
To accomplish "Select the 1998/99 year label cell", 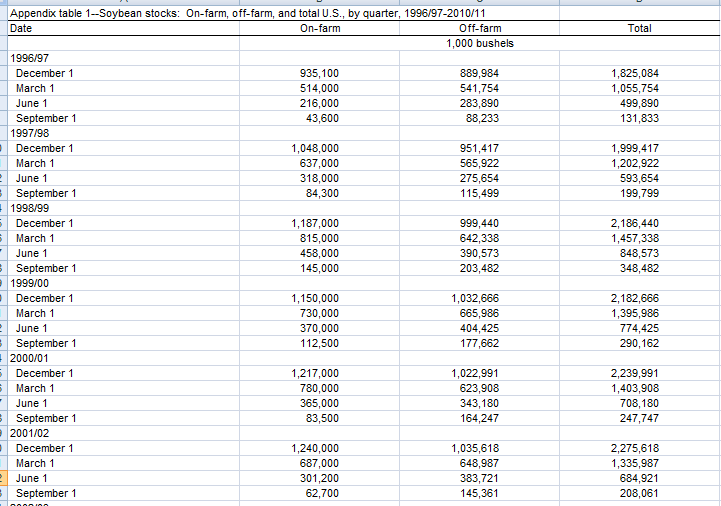I will coord(29,208).
